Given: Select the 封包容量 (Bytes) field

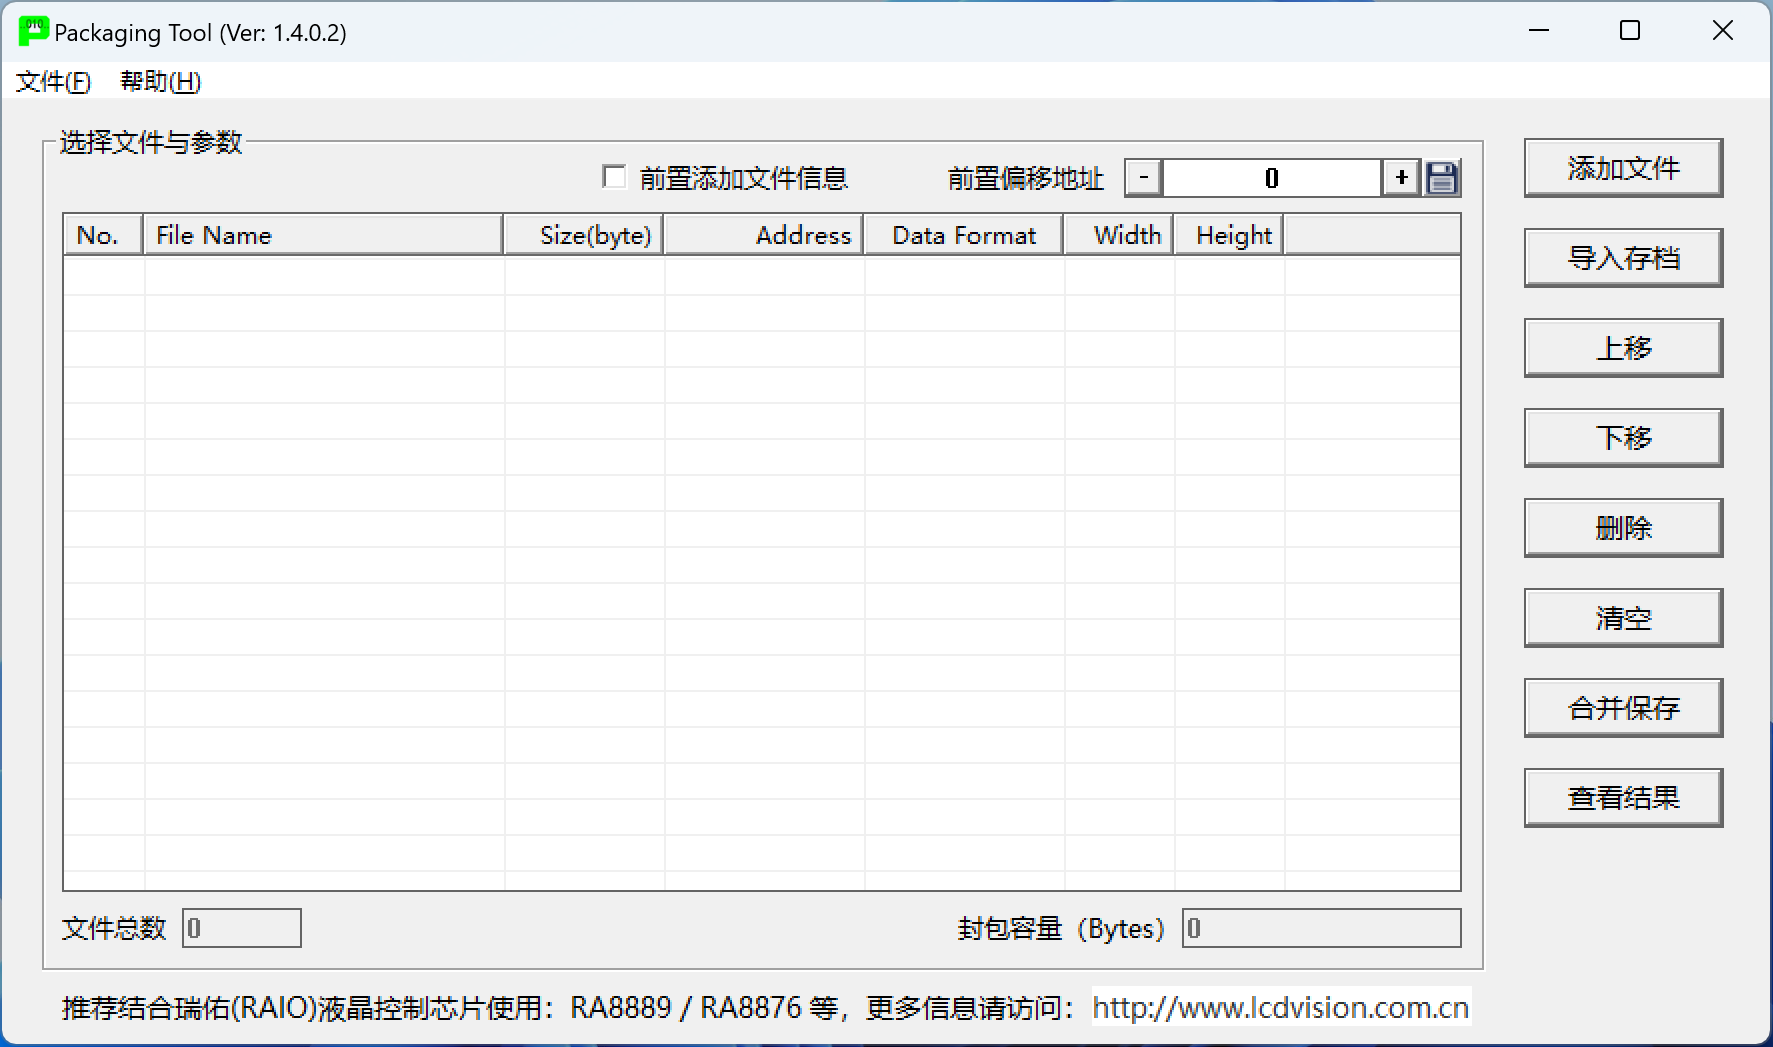Looking at the screenshot, I should (x=1320, y=928).
